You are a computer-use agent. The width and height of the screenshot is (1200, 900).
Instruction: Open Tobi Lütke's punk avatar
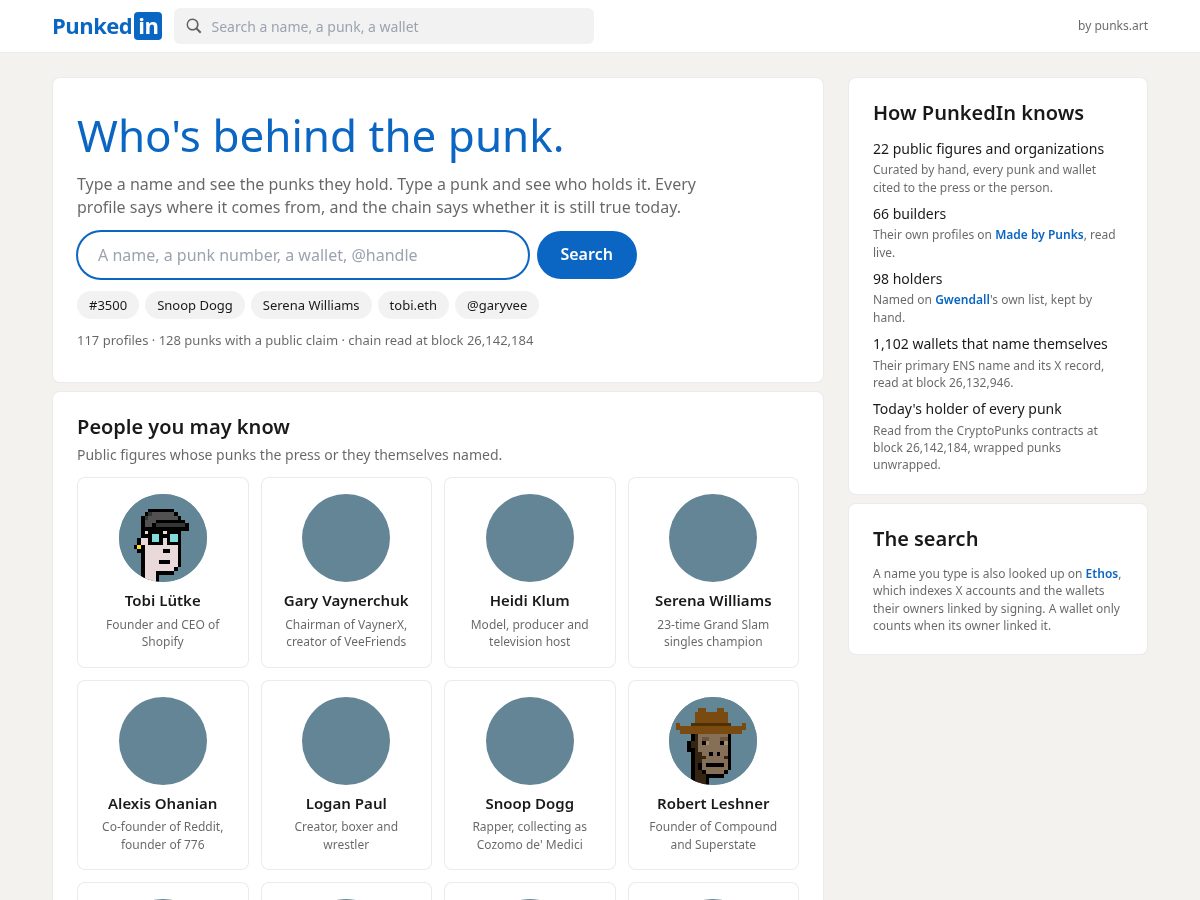(163, 538)
